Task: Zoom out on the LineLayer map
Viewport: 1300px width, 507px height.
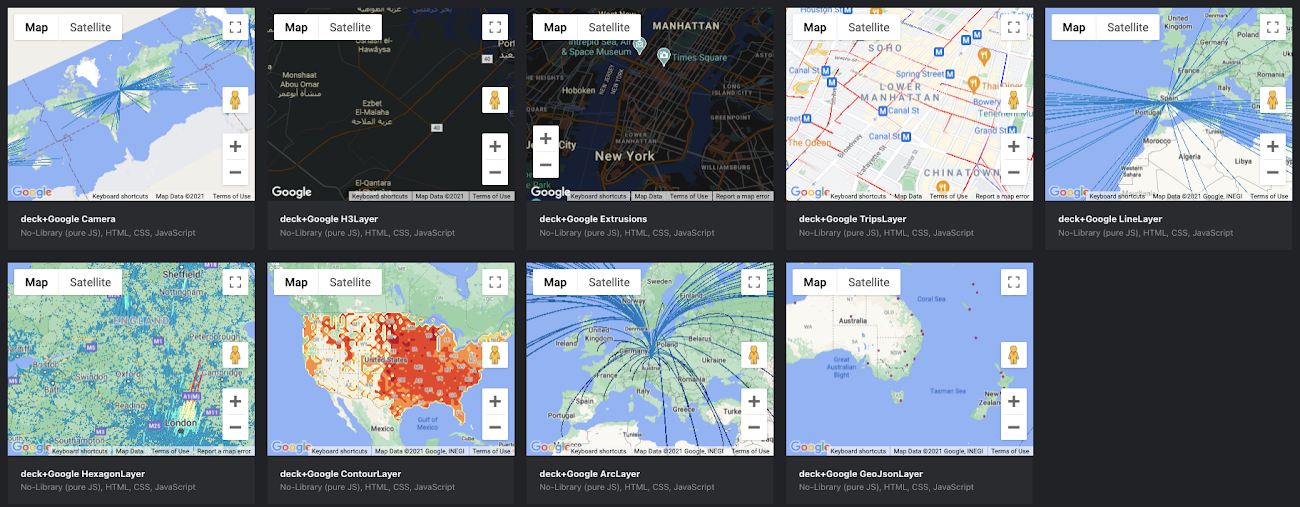Action: coord(1272,172)
